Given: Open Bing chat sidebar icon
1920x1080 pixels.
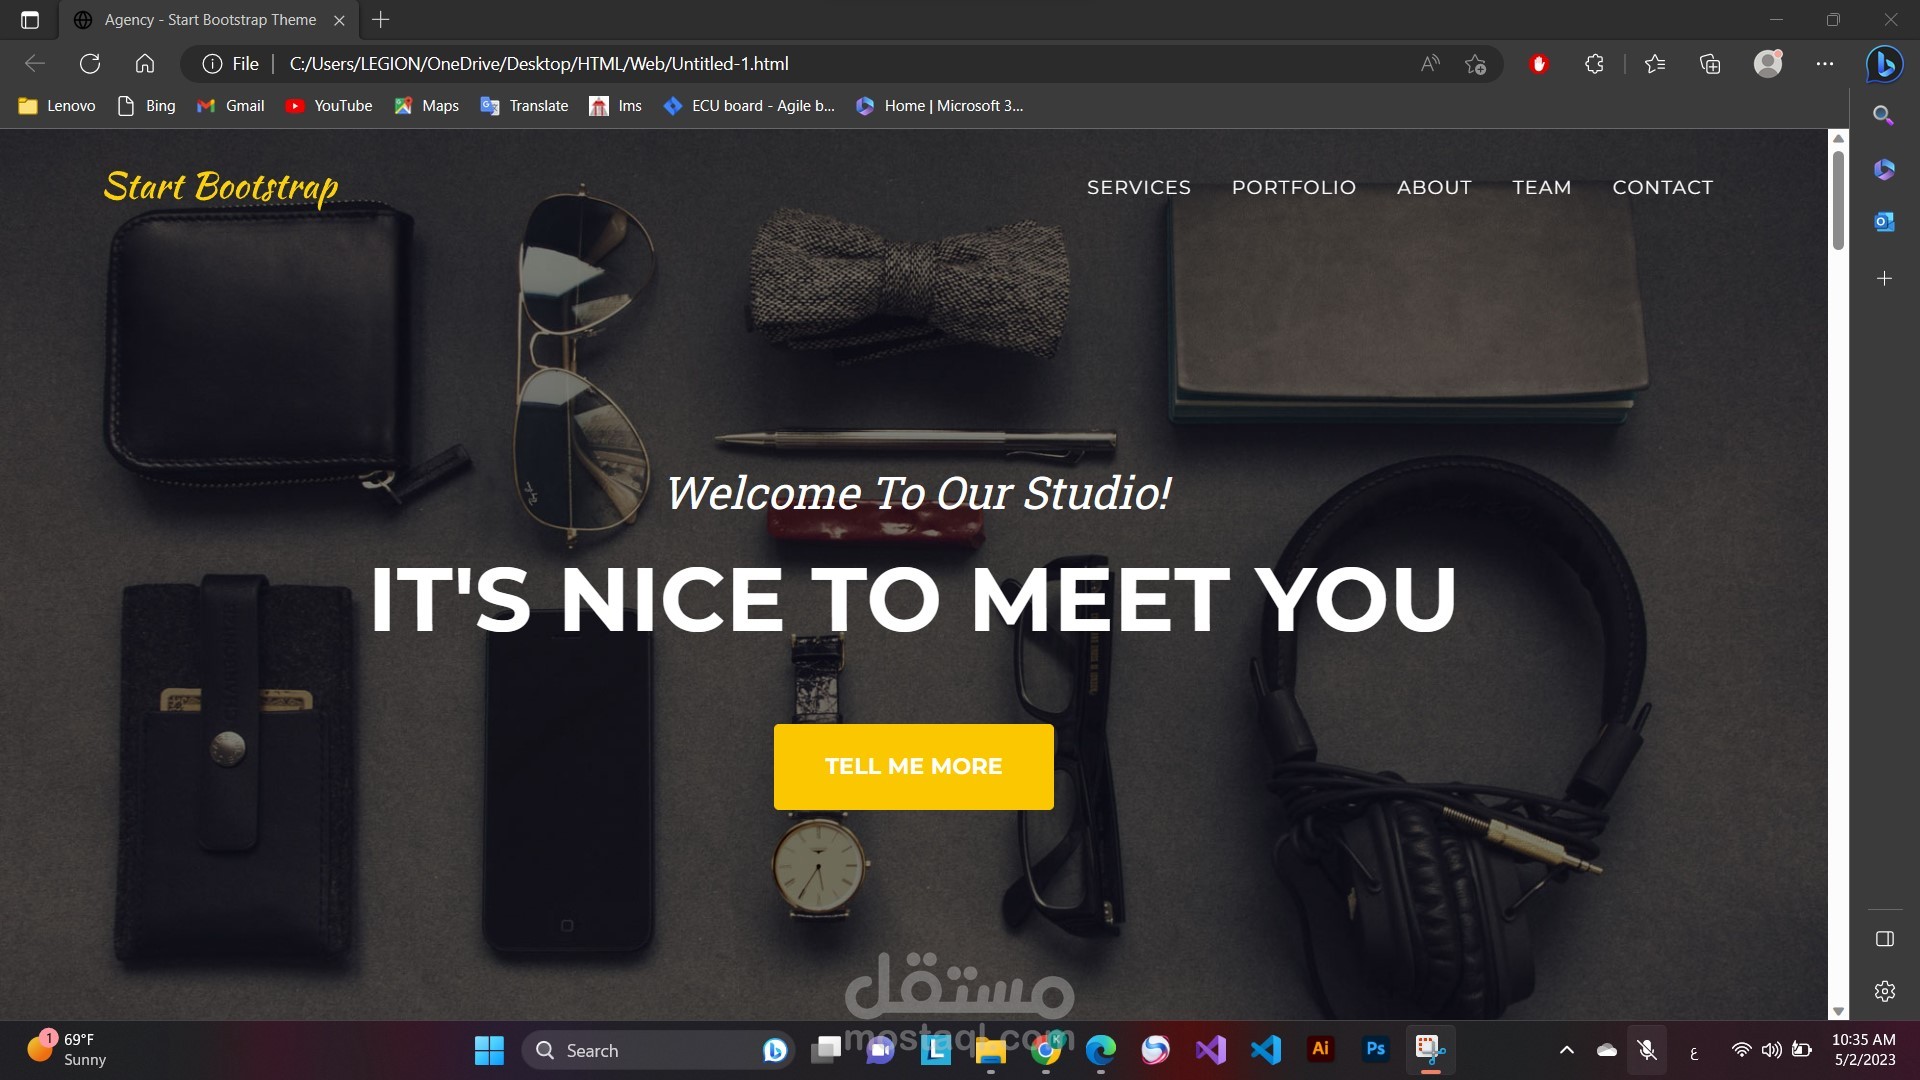Looking at the screenshot, I should (x=1884, y=64).
